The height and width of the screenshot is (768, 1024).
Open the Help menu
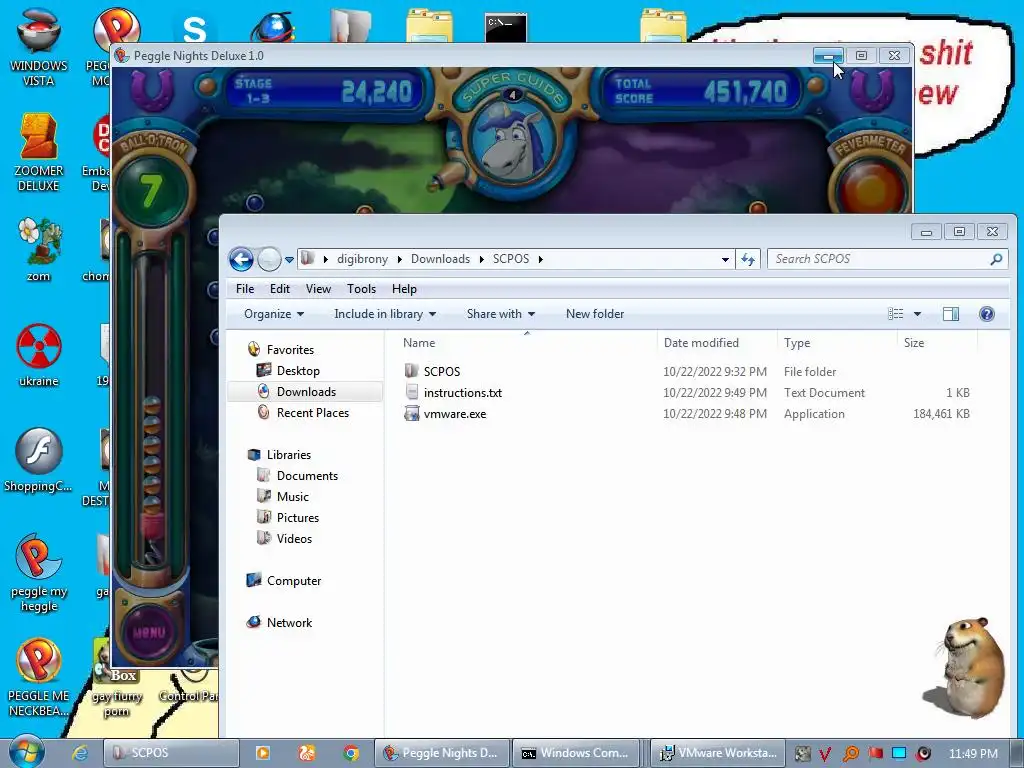(x=404, y=289)
